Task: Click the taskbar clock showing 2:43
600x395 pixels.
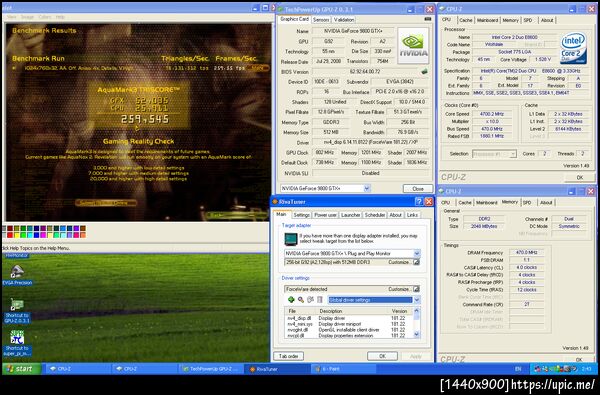Action: pyautogui.click(x=587, y=369)
